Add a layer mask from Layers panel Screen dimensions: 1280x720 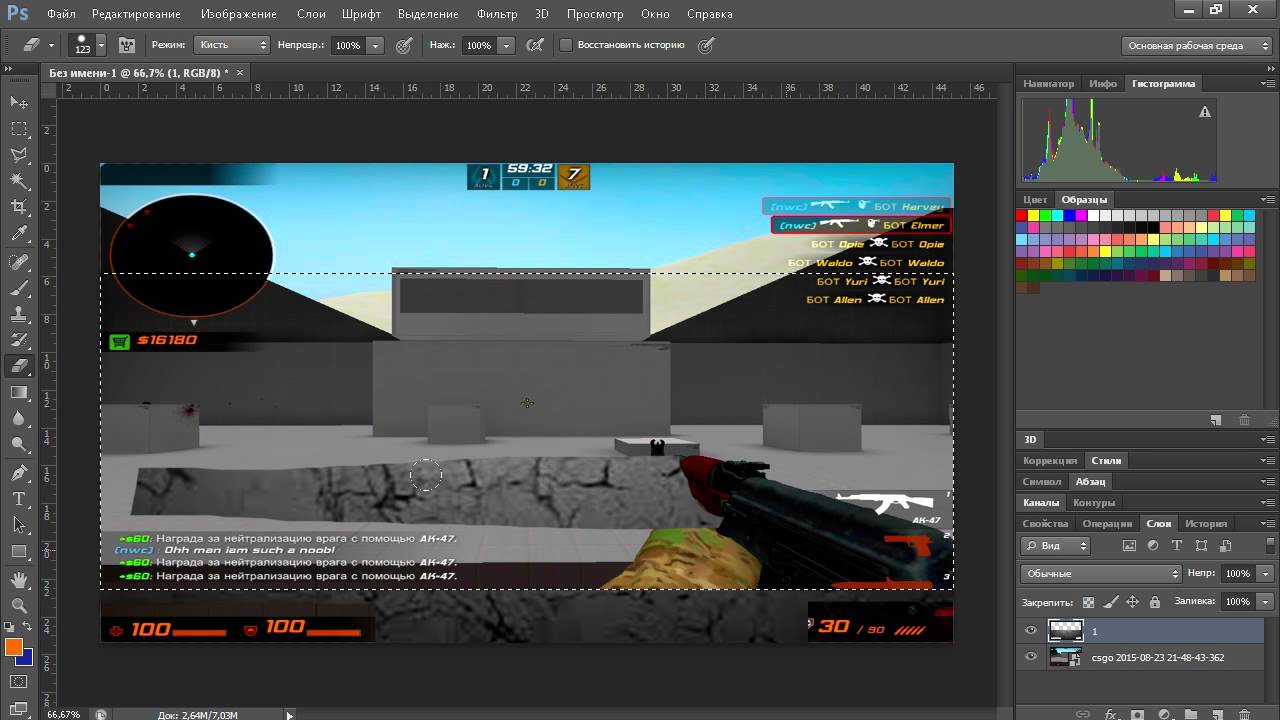(x=1137, y=714)
